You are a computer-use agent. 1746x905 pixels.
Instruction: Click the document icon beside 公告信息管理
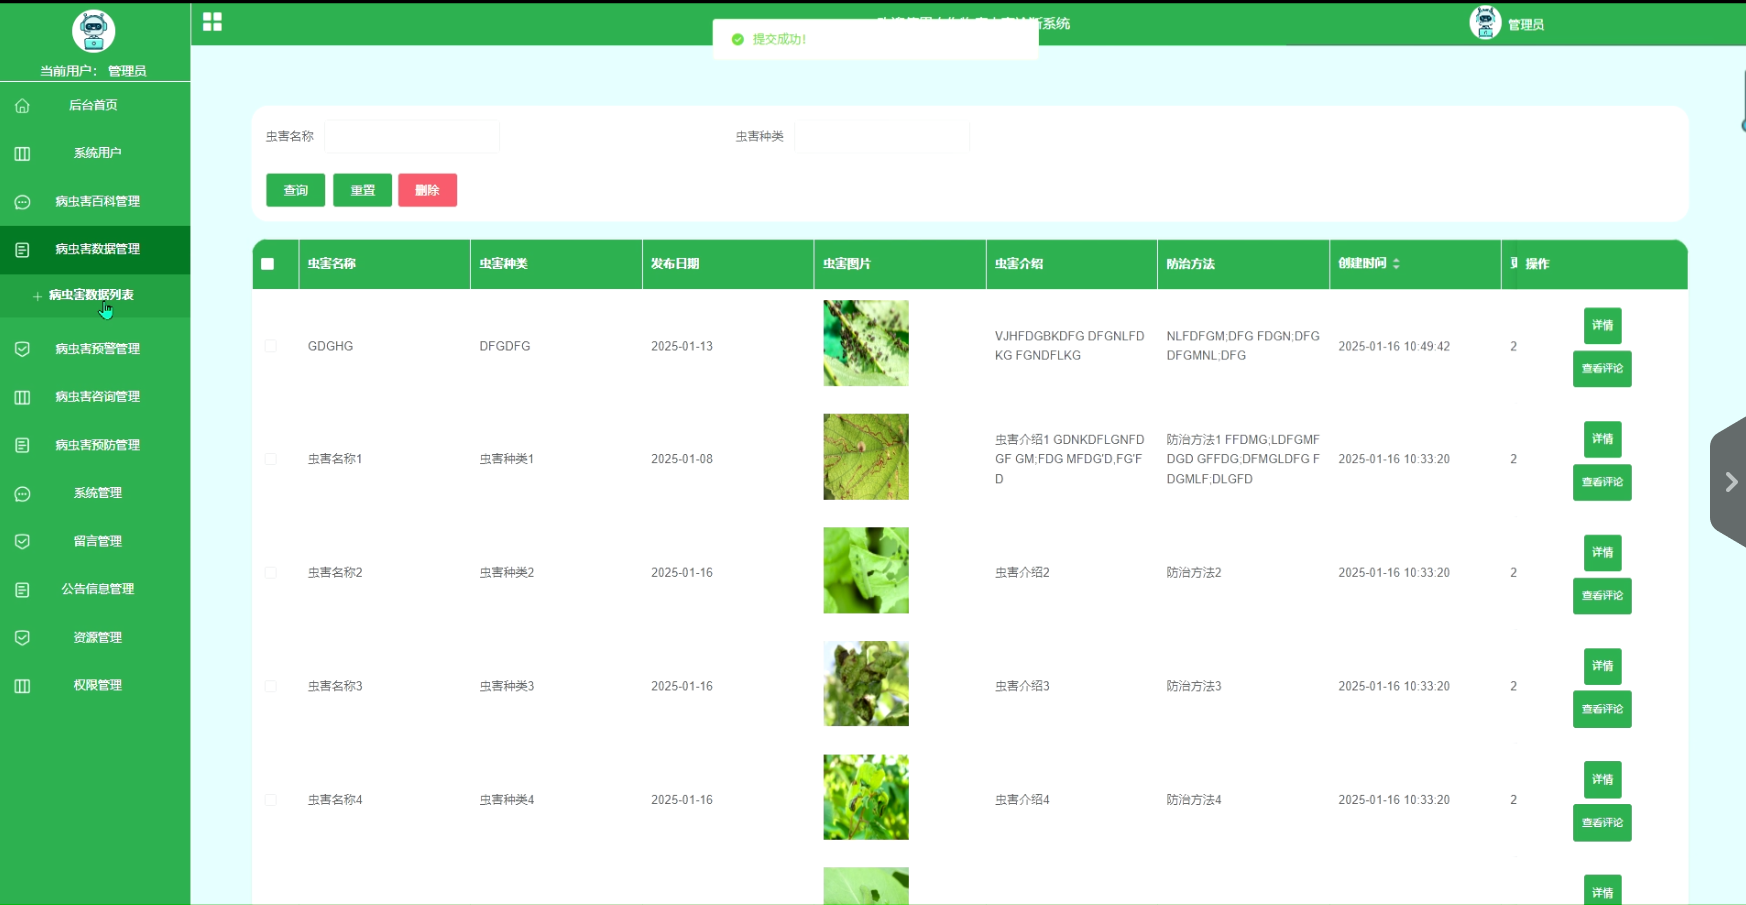point(22,589)
